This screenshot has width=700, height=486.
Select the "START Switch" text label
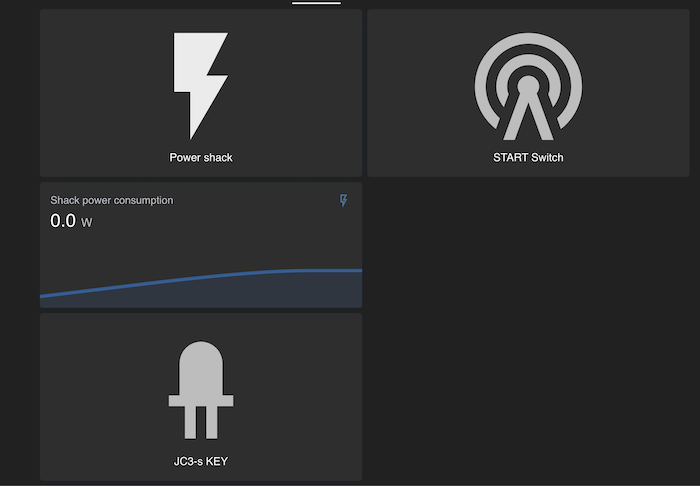pyautogui.click(x=528, y=158)
